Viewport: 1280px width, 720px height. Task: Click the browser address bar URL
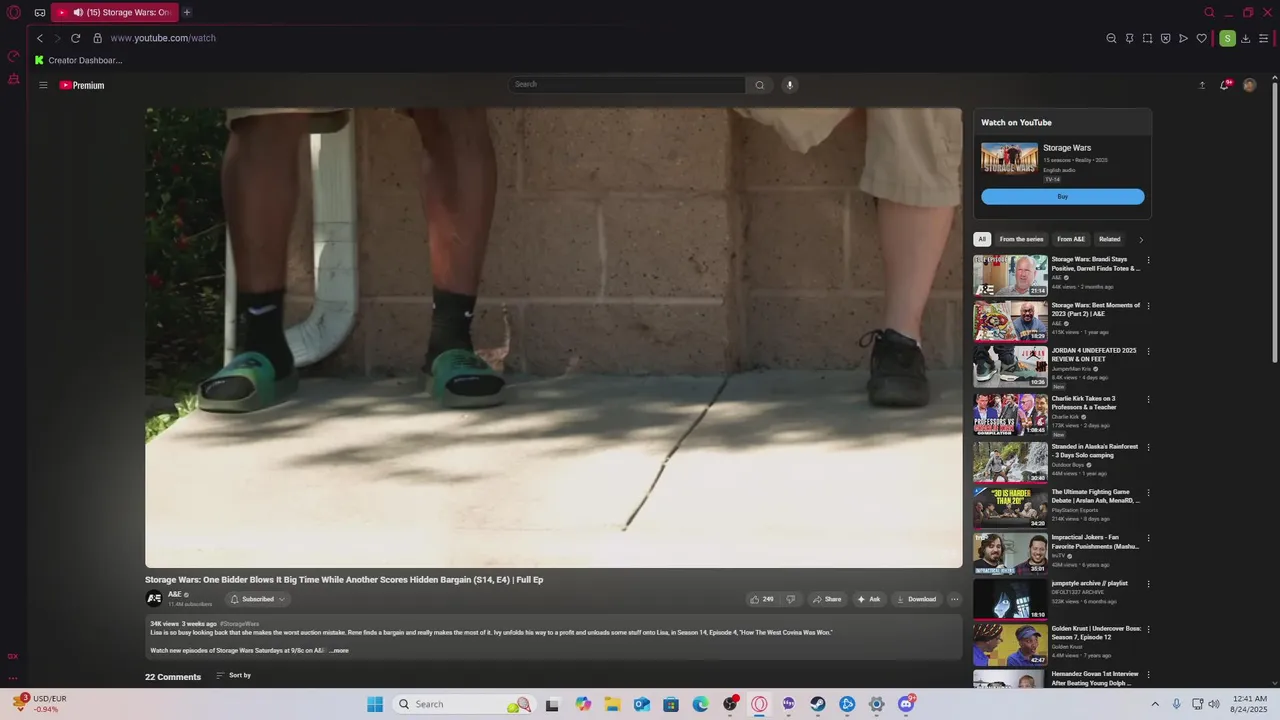[163, 38]
